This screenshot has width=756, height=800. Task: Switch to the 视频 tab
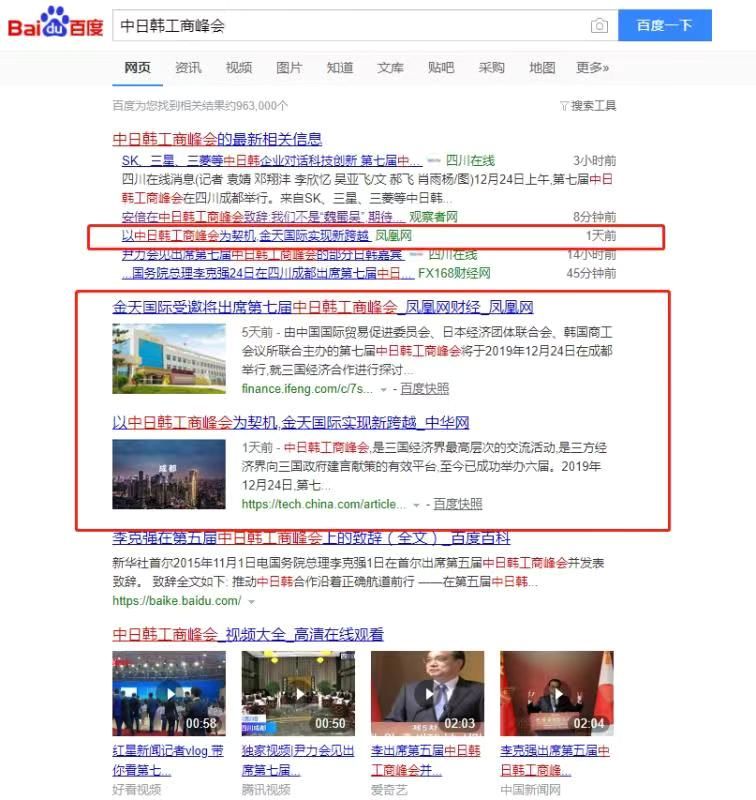coord(239,68)
